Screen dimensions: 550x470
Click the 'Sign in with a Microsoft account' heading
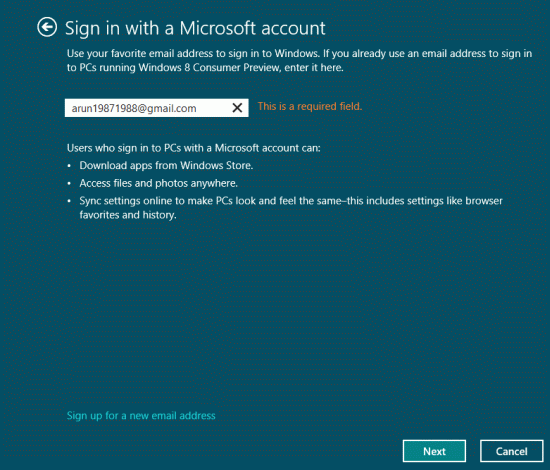click(x=195, y=28)
